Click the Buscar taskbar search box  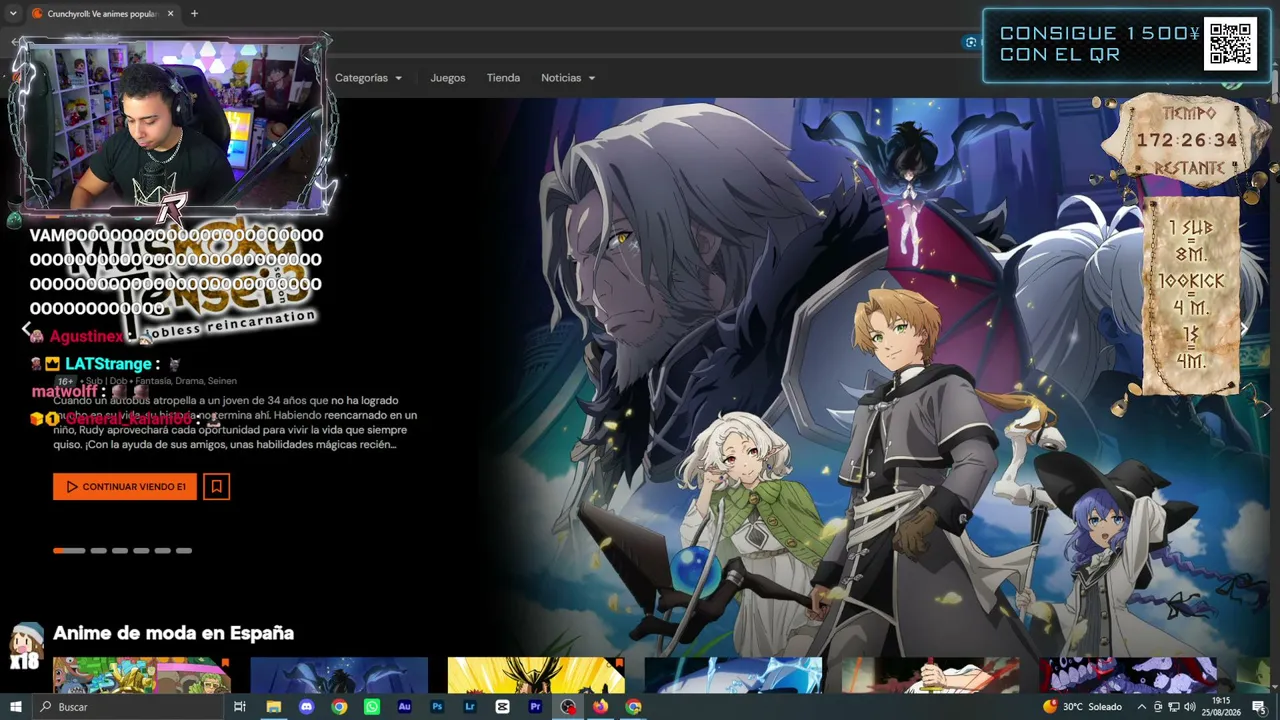(127, 707)
